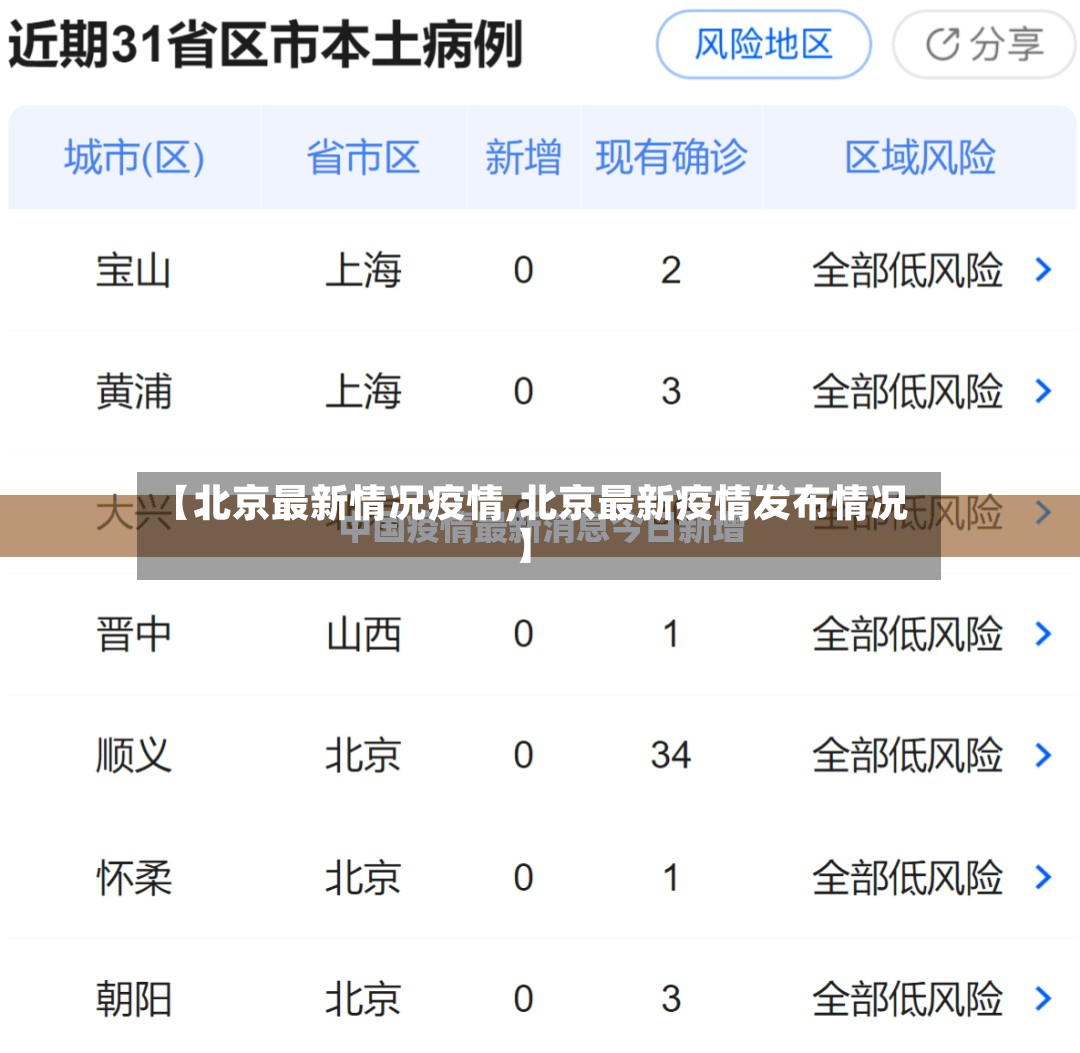This screenshot has width=1080, height=1053.
Task: Click the 近期31省区市本土病例 heading
Action: 265,45
